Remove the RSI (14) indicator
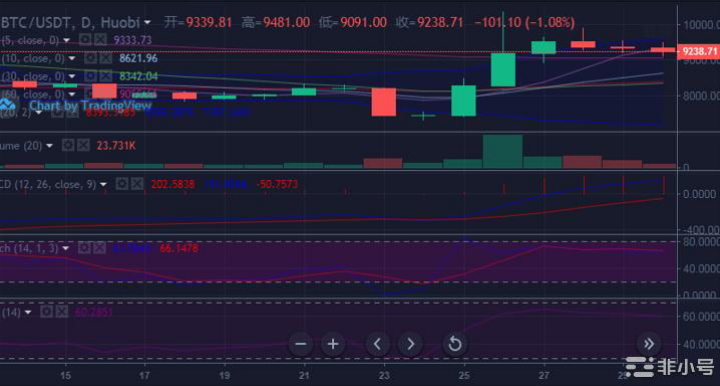 point(62,312)
